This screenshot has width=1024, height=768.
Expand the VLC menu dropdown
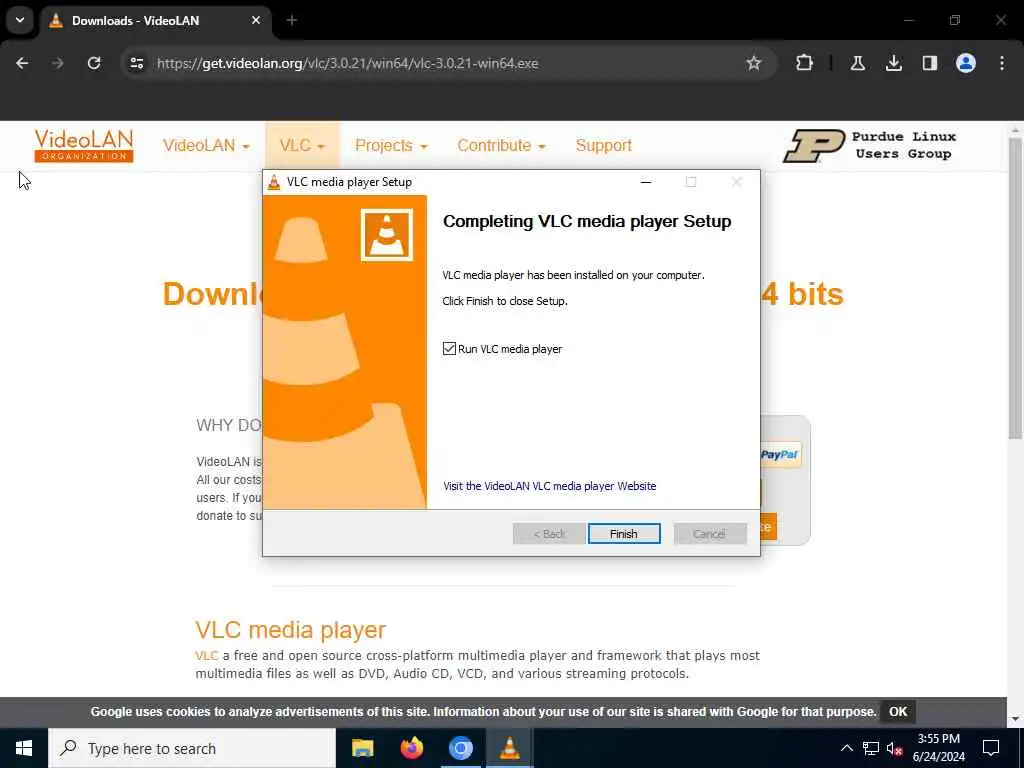coord(302,145)
